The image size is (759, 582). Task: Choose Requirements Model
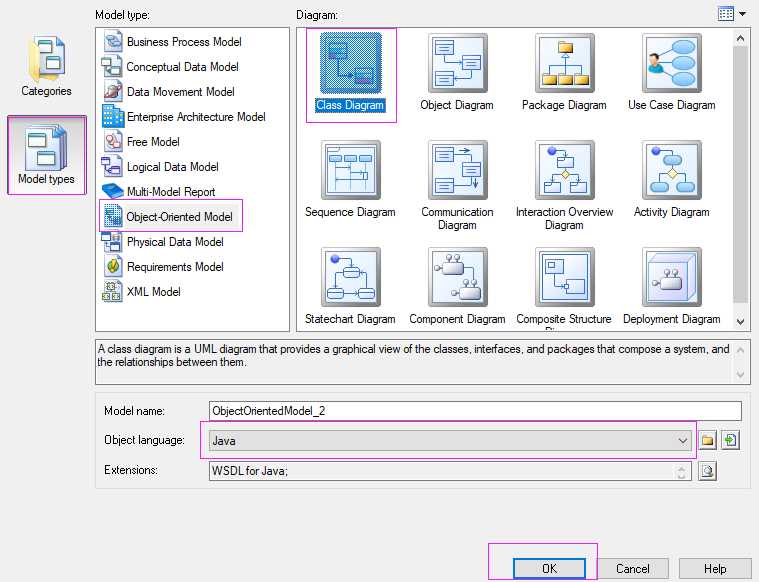click(164, 267)
